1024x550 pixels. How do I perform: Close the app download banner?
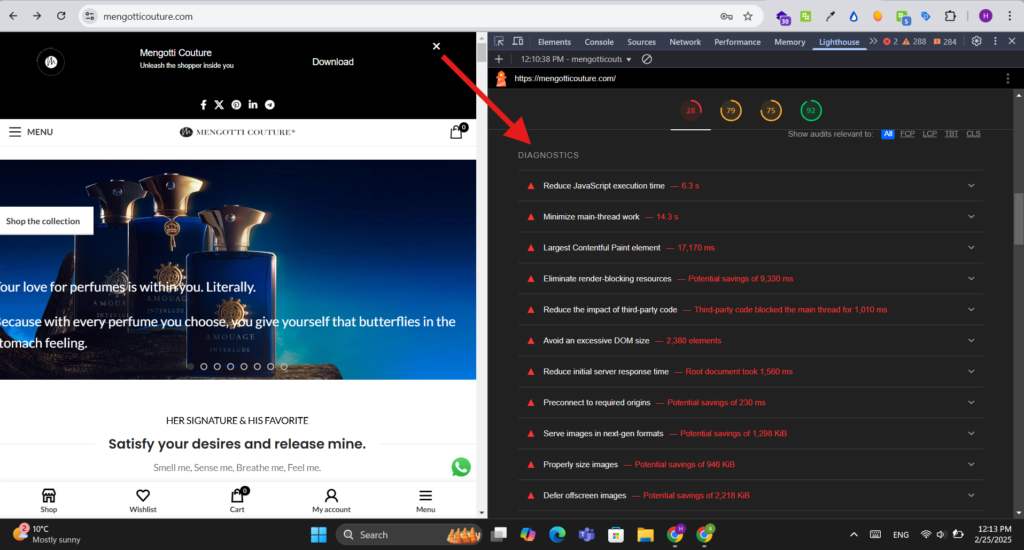click(x=436, y=46)
